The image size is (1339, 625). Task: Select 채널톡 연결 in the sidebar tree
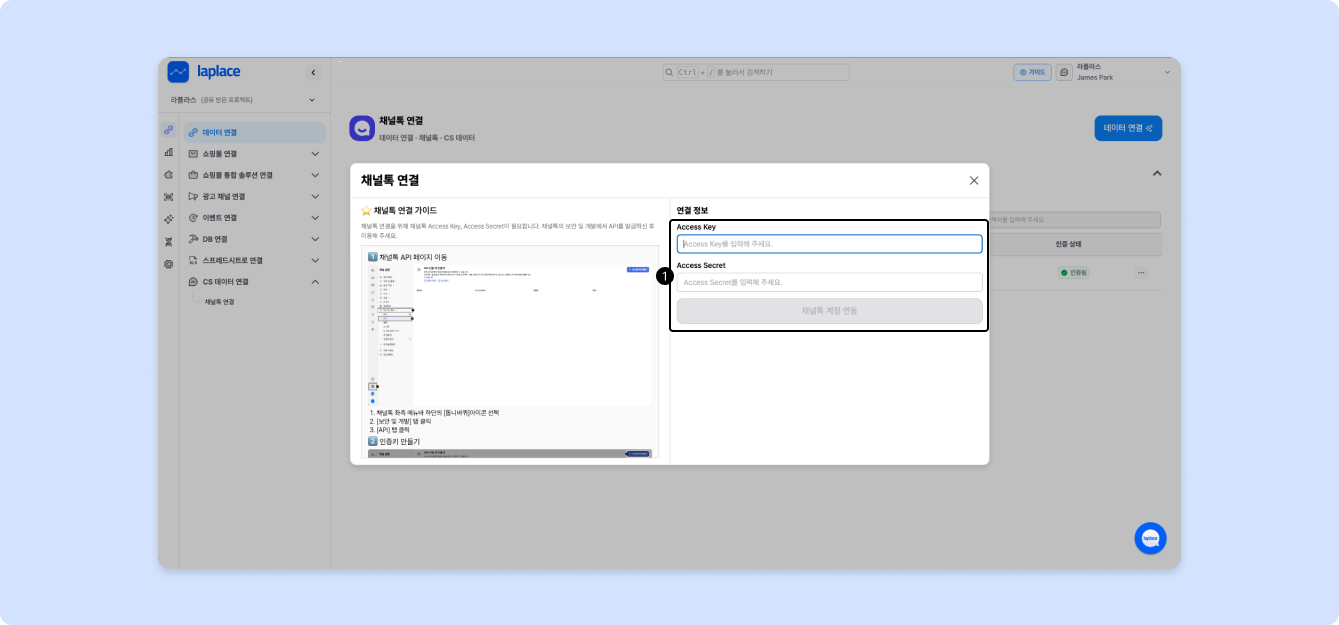tap(220, 301)
